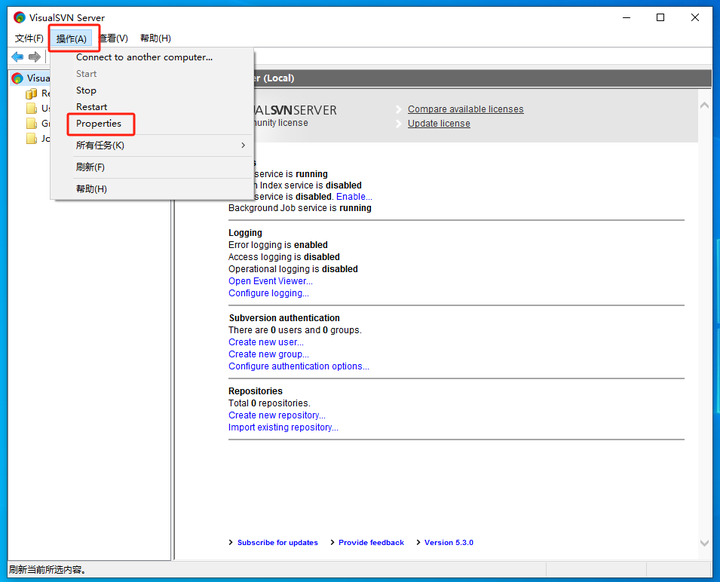The height and width of the screenshot is (582, 720).
Task: Click the submenu arrow beside 所有任务(K)
Action: [243, 145]
